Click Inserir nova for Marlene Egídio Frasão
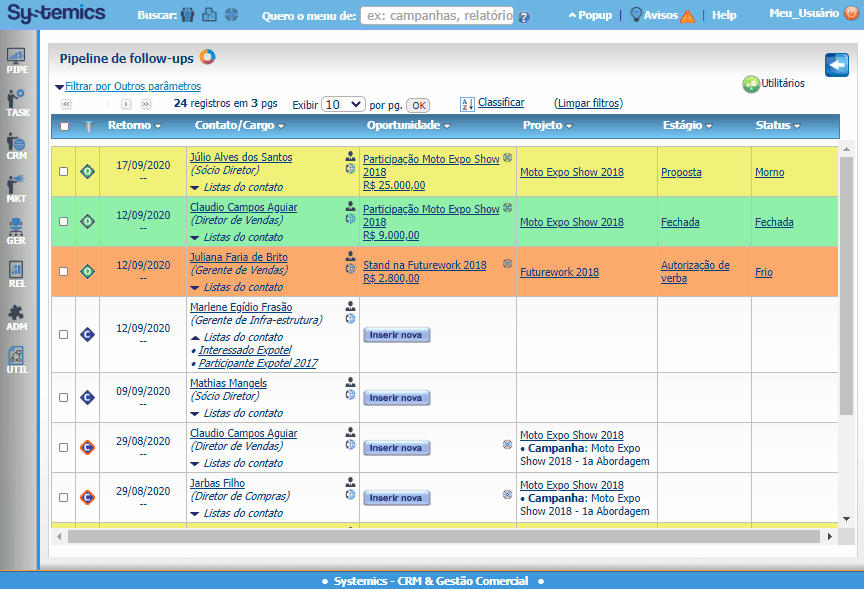Viewport: 864px width, 589px height. coord(396,335)
